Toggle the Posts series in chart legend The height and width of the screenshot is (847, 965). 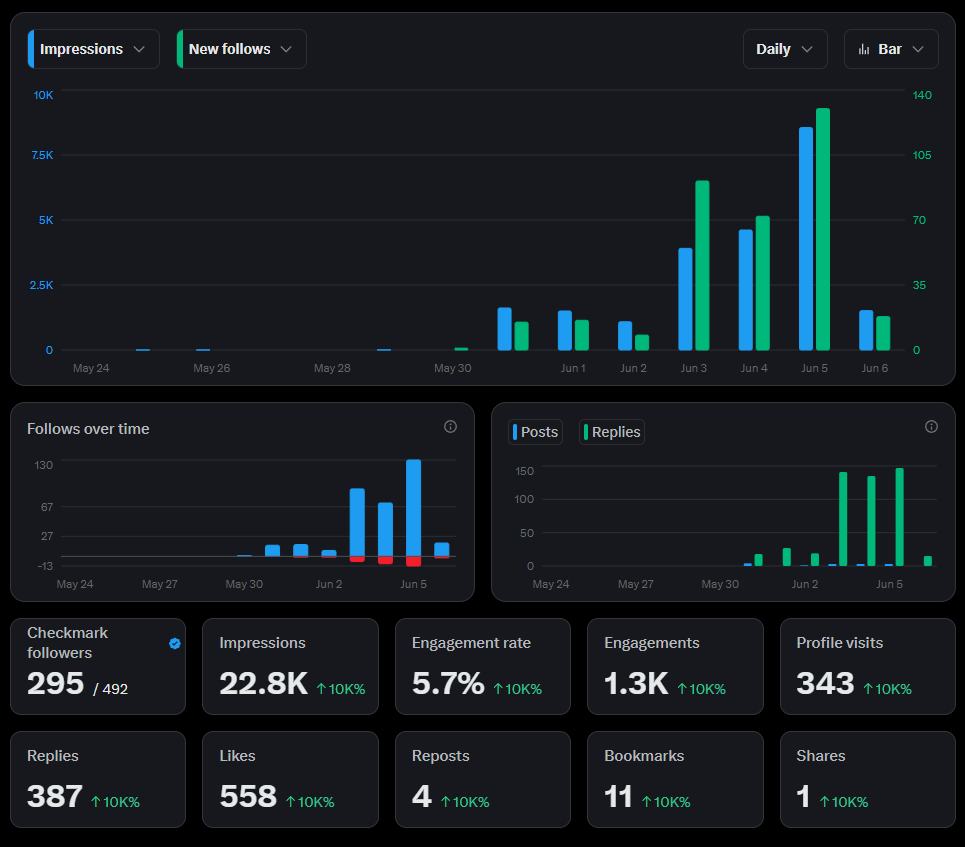(535, 432)
